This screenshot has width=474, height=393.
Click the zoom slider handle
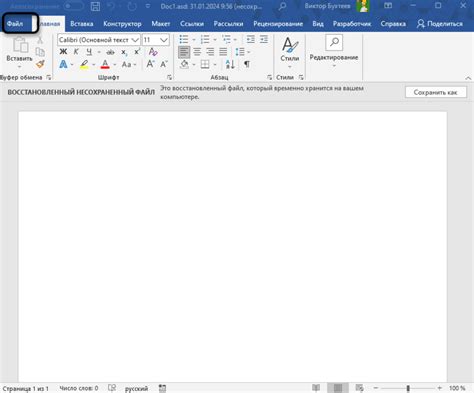(x=408, y=388)
